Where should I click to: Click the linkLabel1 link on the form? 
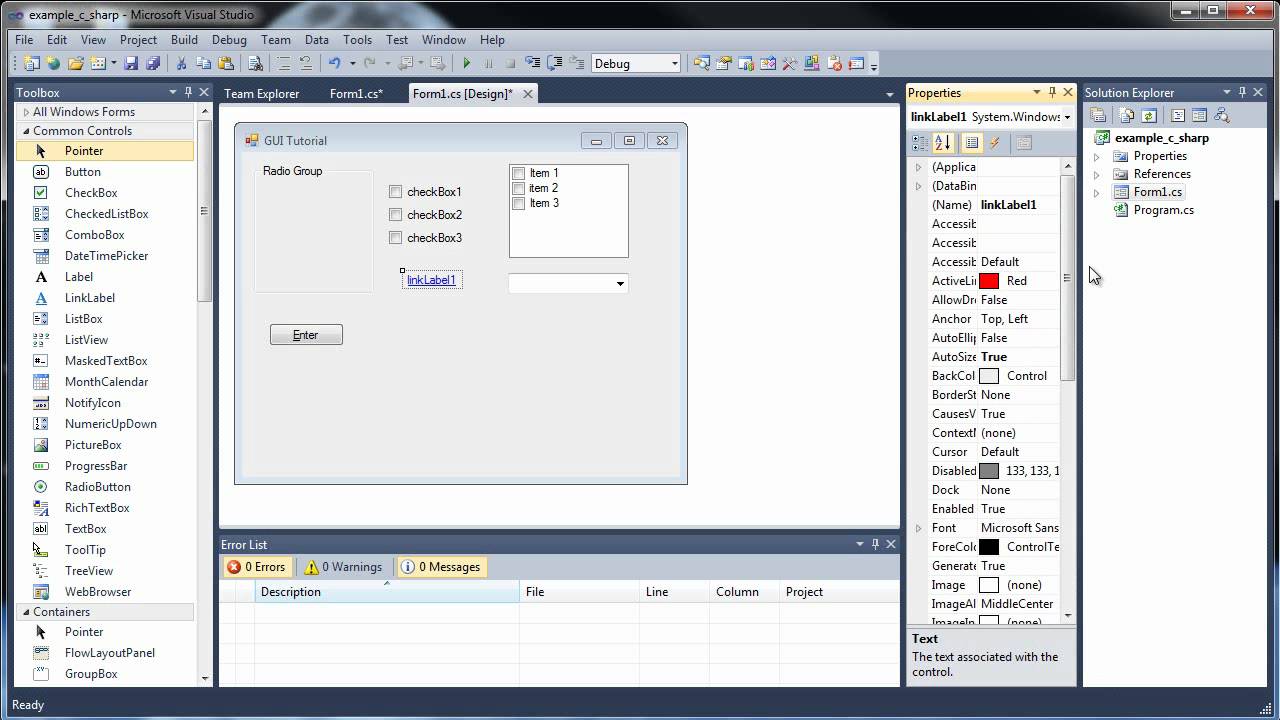click(x=431, y=280)
